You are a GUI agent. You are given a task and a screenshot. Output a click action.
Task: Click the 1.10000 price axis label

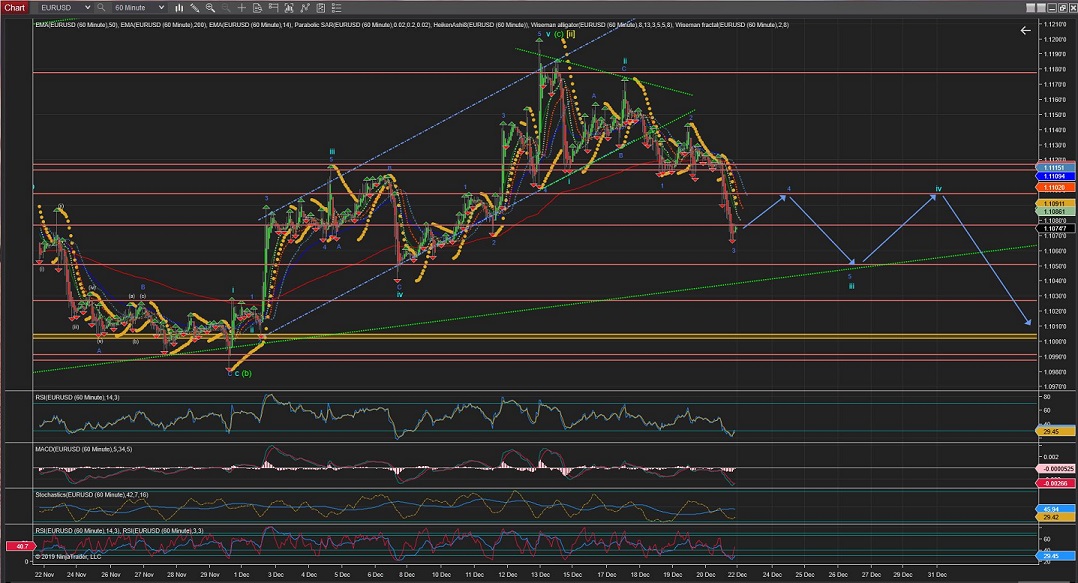pos(1055,342)
